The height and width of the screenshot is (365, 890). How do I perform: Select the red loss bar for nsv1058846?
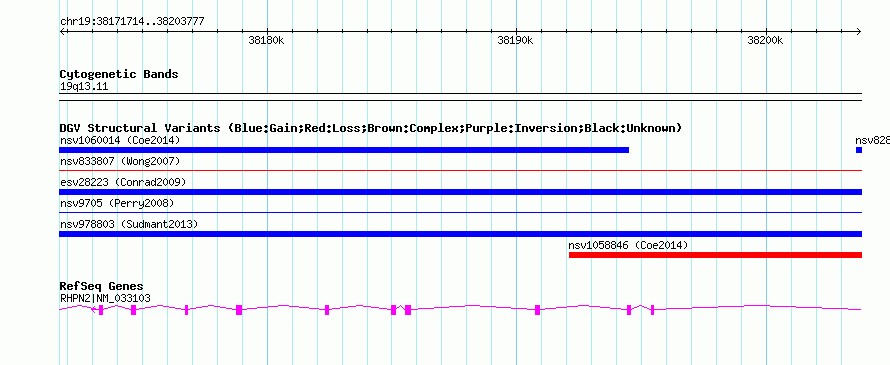click(x=715, y=255)
